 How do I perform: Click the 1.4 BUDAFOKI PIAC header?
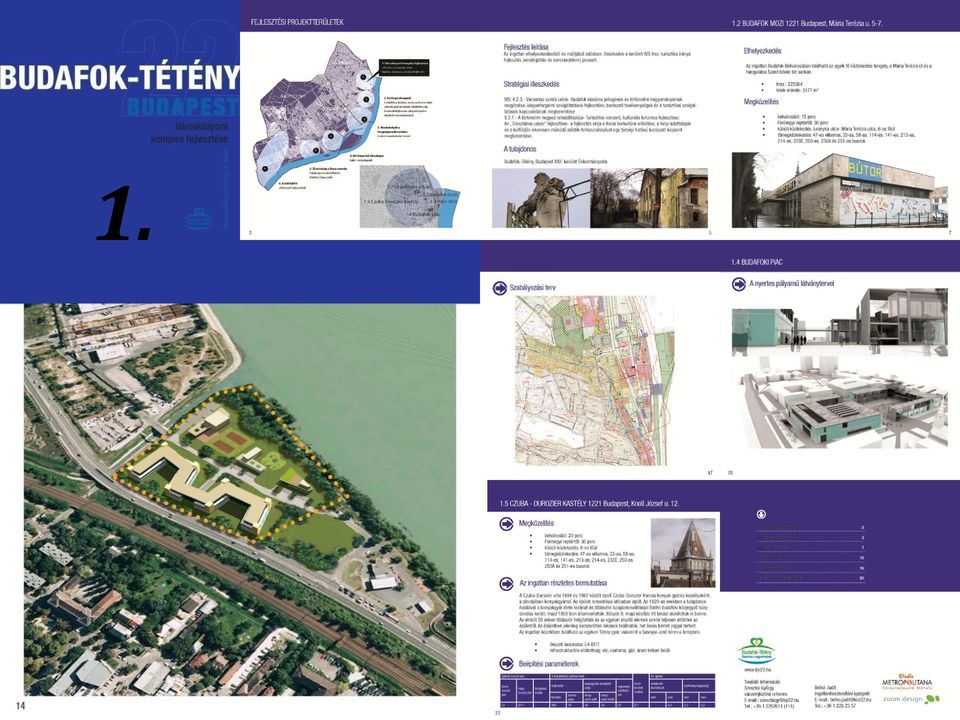(757, 262)
